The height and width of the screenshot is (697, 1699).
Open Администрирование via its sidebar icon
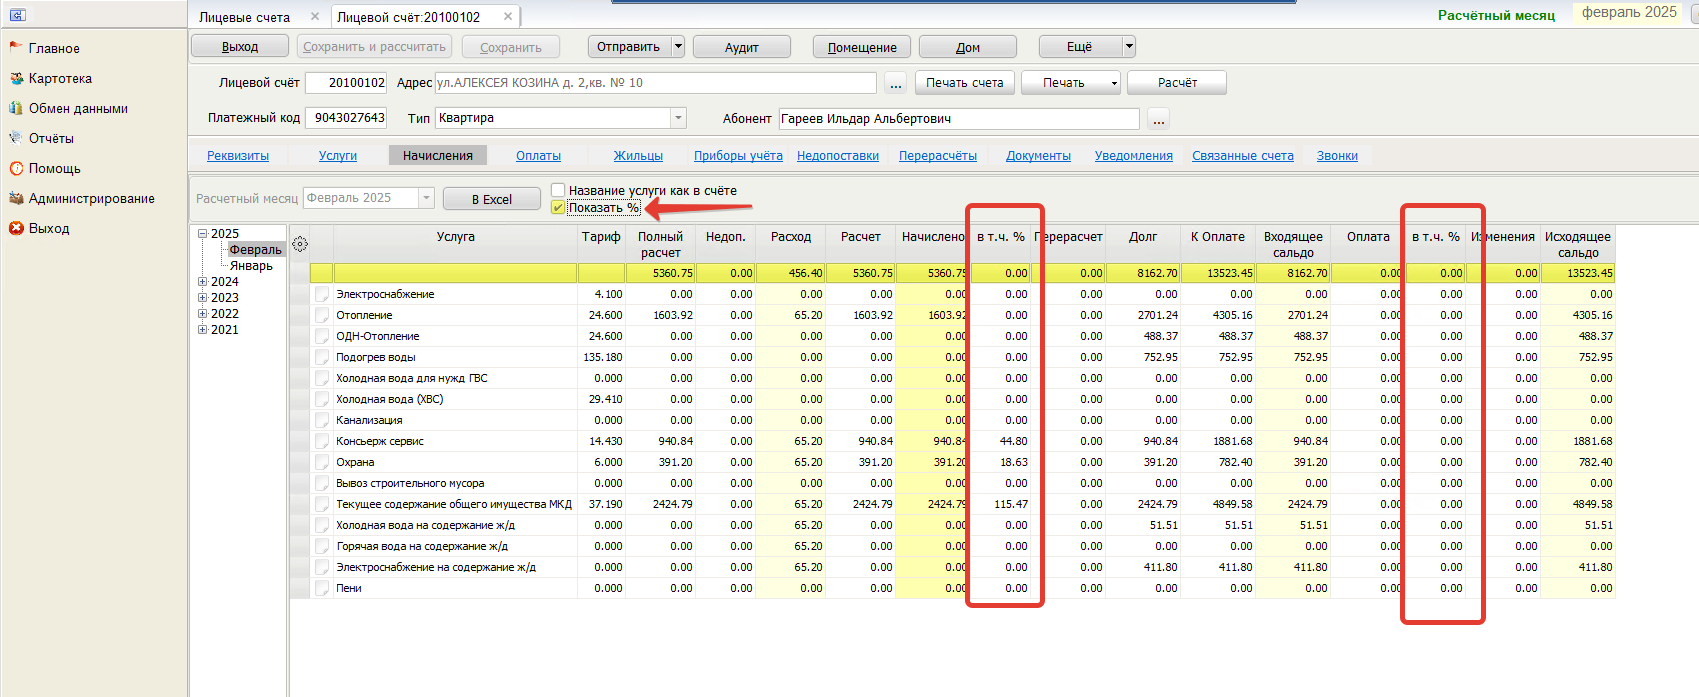click(16, 198)
